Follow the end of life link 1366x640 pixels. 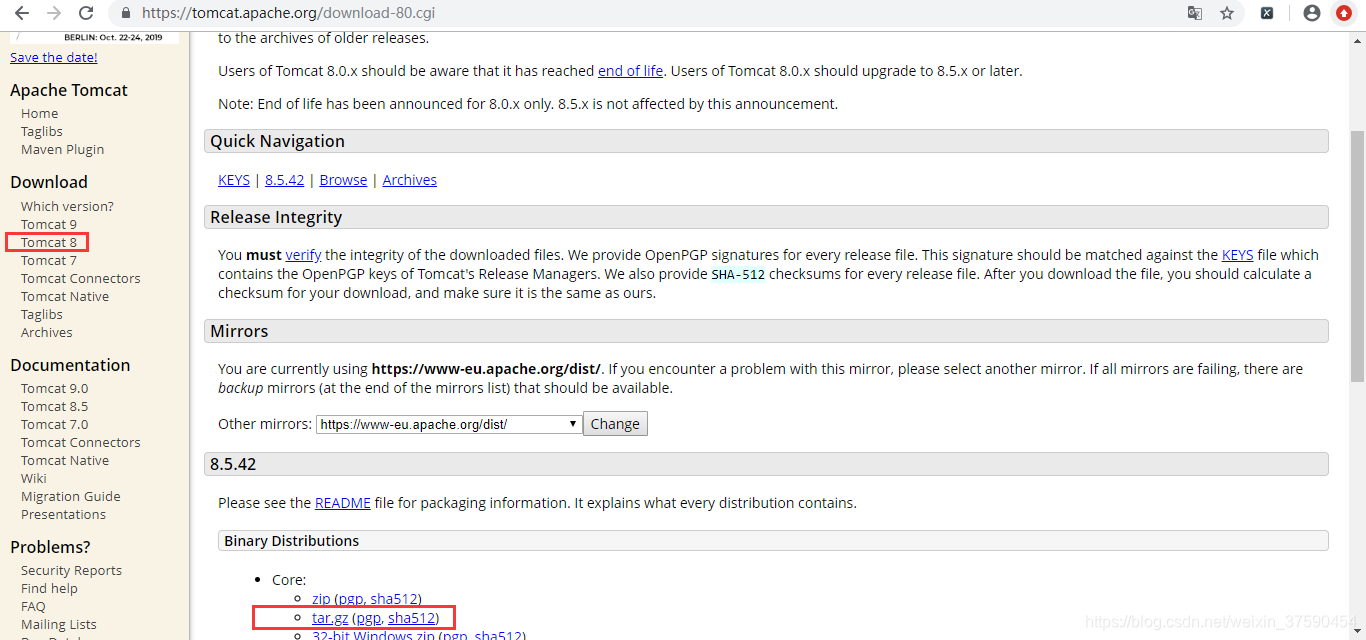coord(630,71)
